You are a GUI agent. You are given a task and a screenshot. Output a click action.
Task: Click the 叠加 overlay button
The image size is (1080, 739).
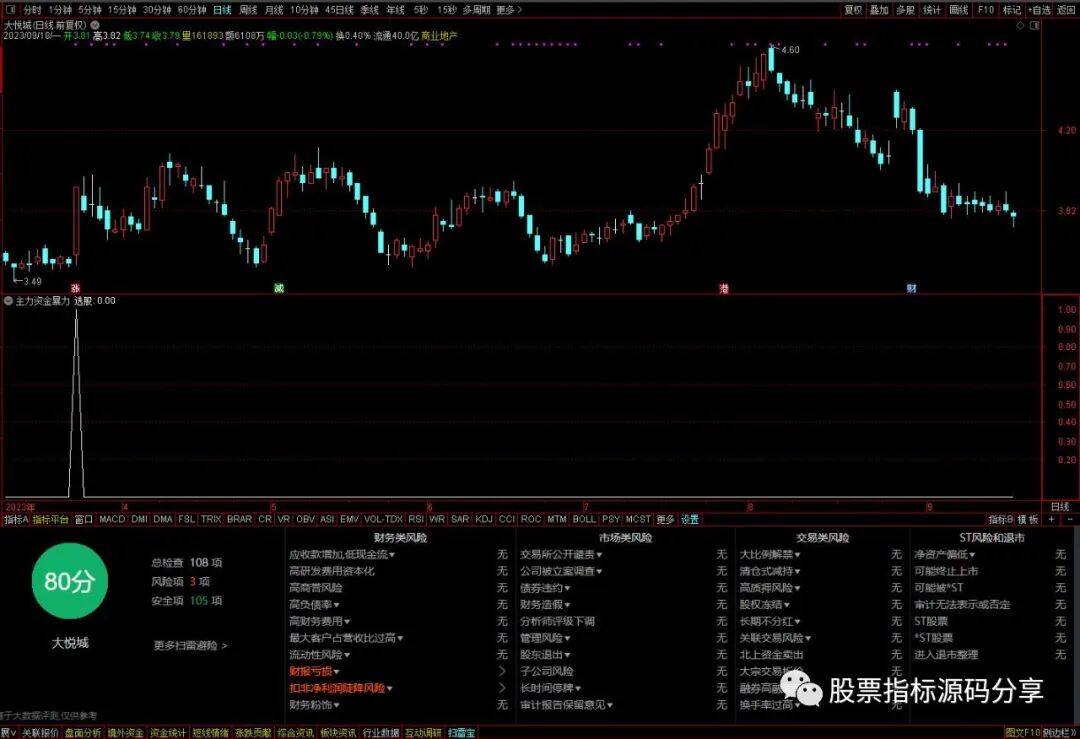[879, 10]
